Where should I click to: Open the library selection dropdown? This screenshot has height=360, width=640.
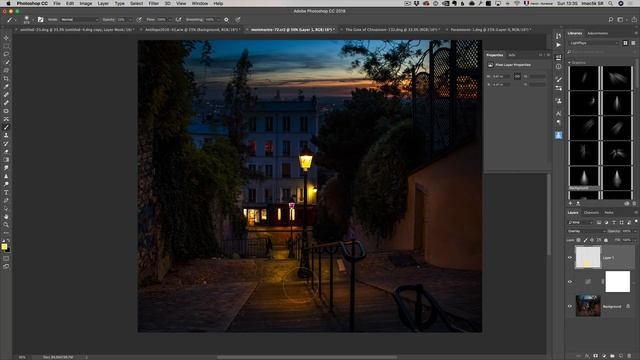pos(594,43)
